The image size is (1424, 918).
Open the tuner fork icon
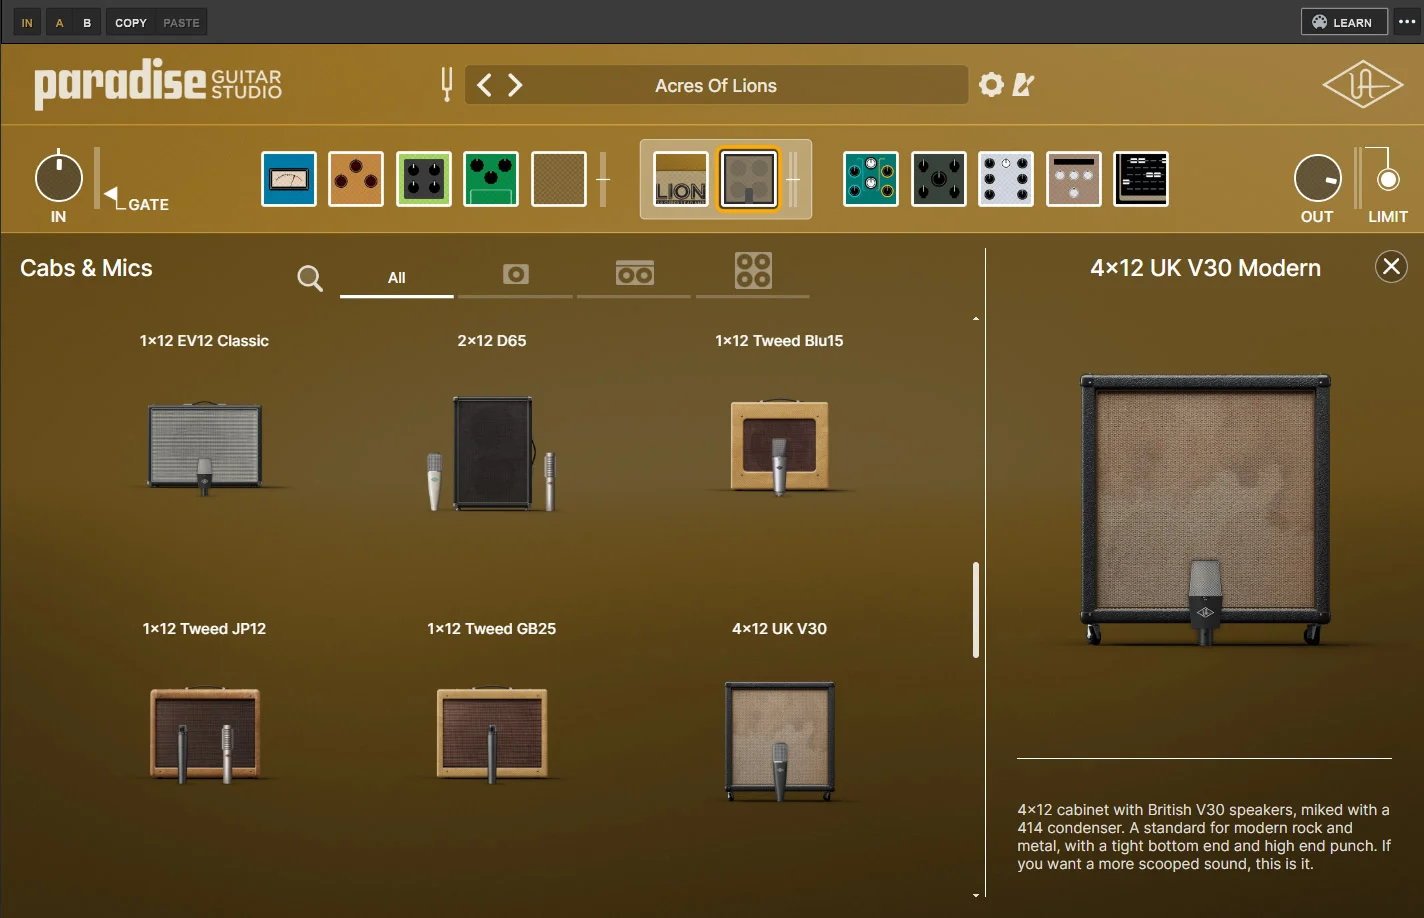(447, 85)
